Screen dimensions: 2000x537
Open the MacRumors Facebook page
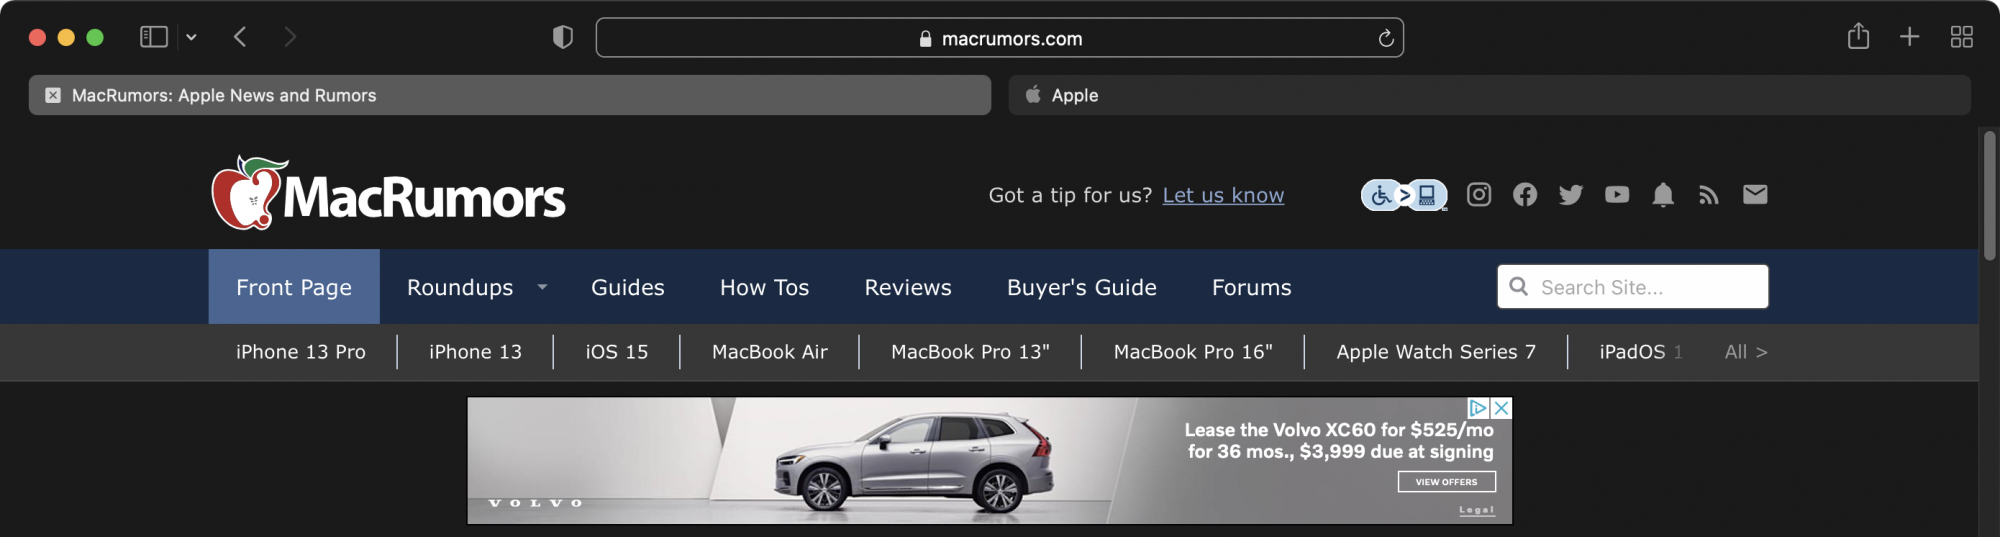coord(1524,194)
